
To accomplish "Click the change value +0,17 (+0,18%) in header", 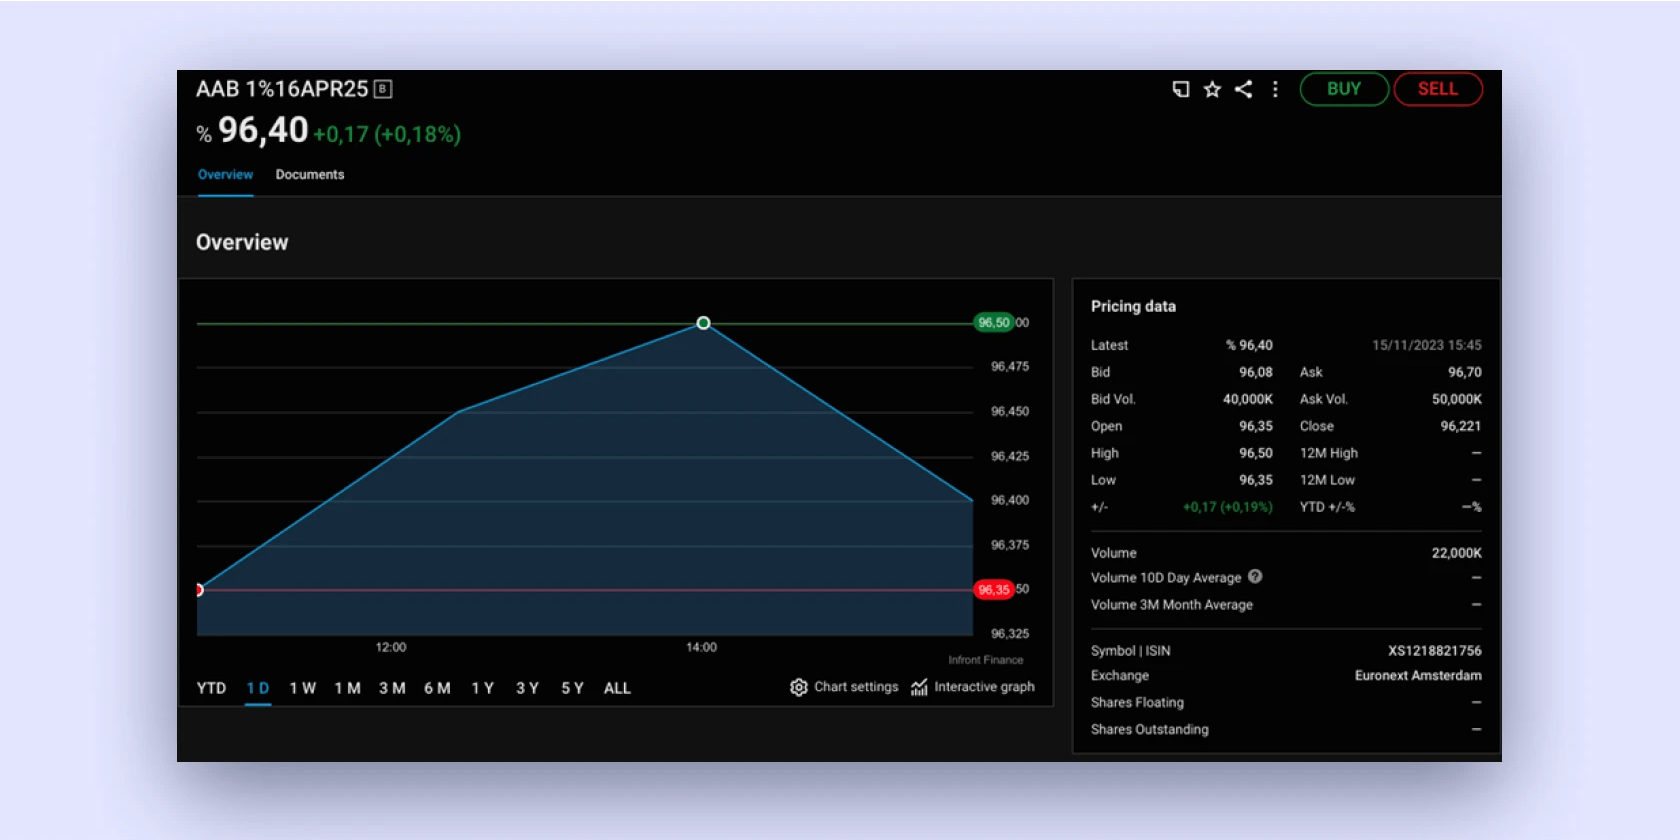I will click(387, 134).
